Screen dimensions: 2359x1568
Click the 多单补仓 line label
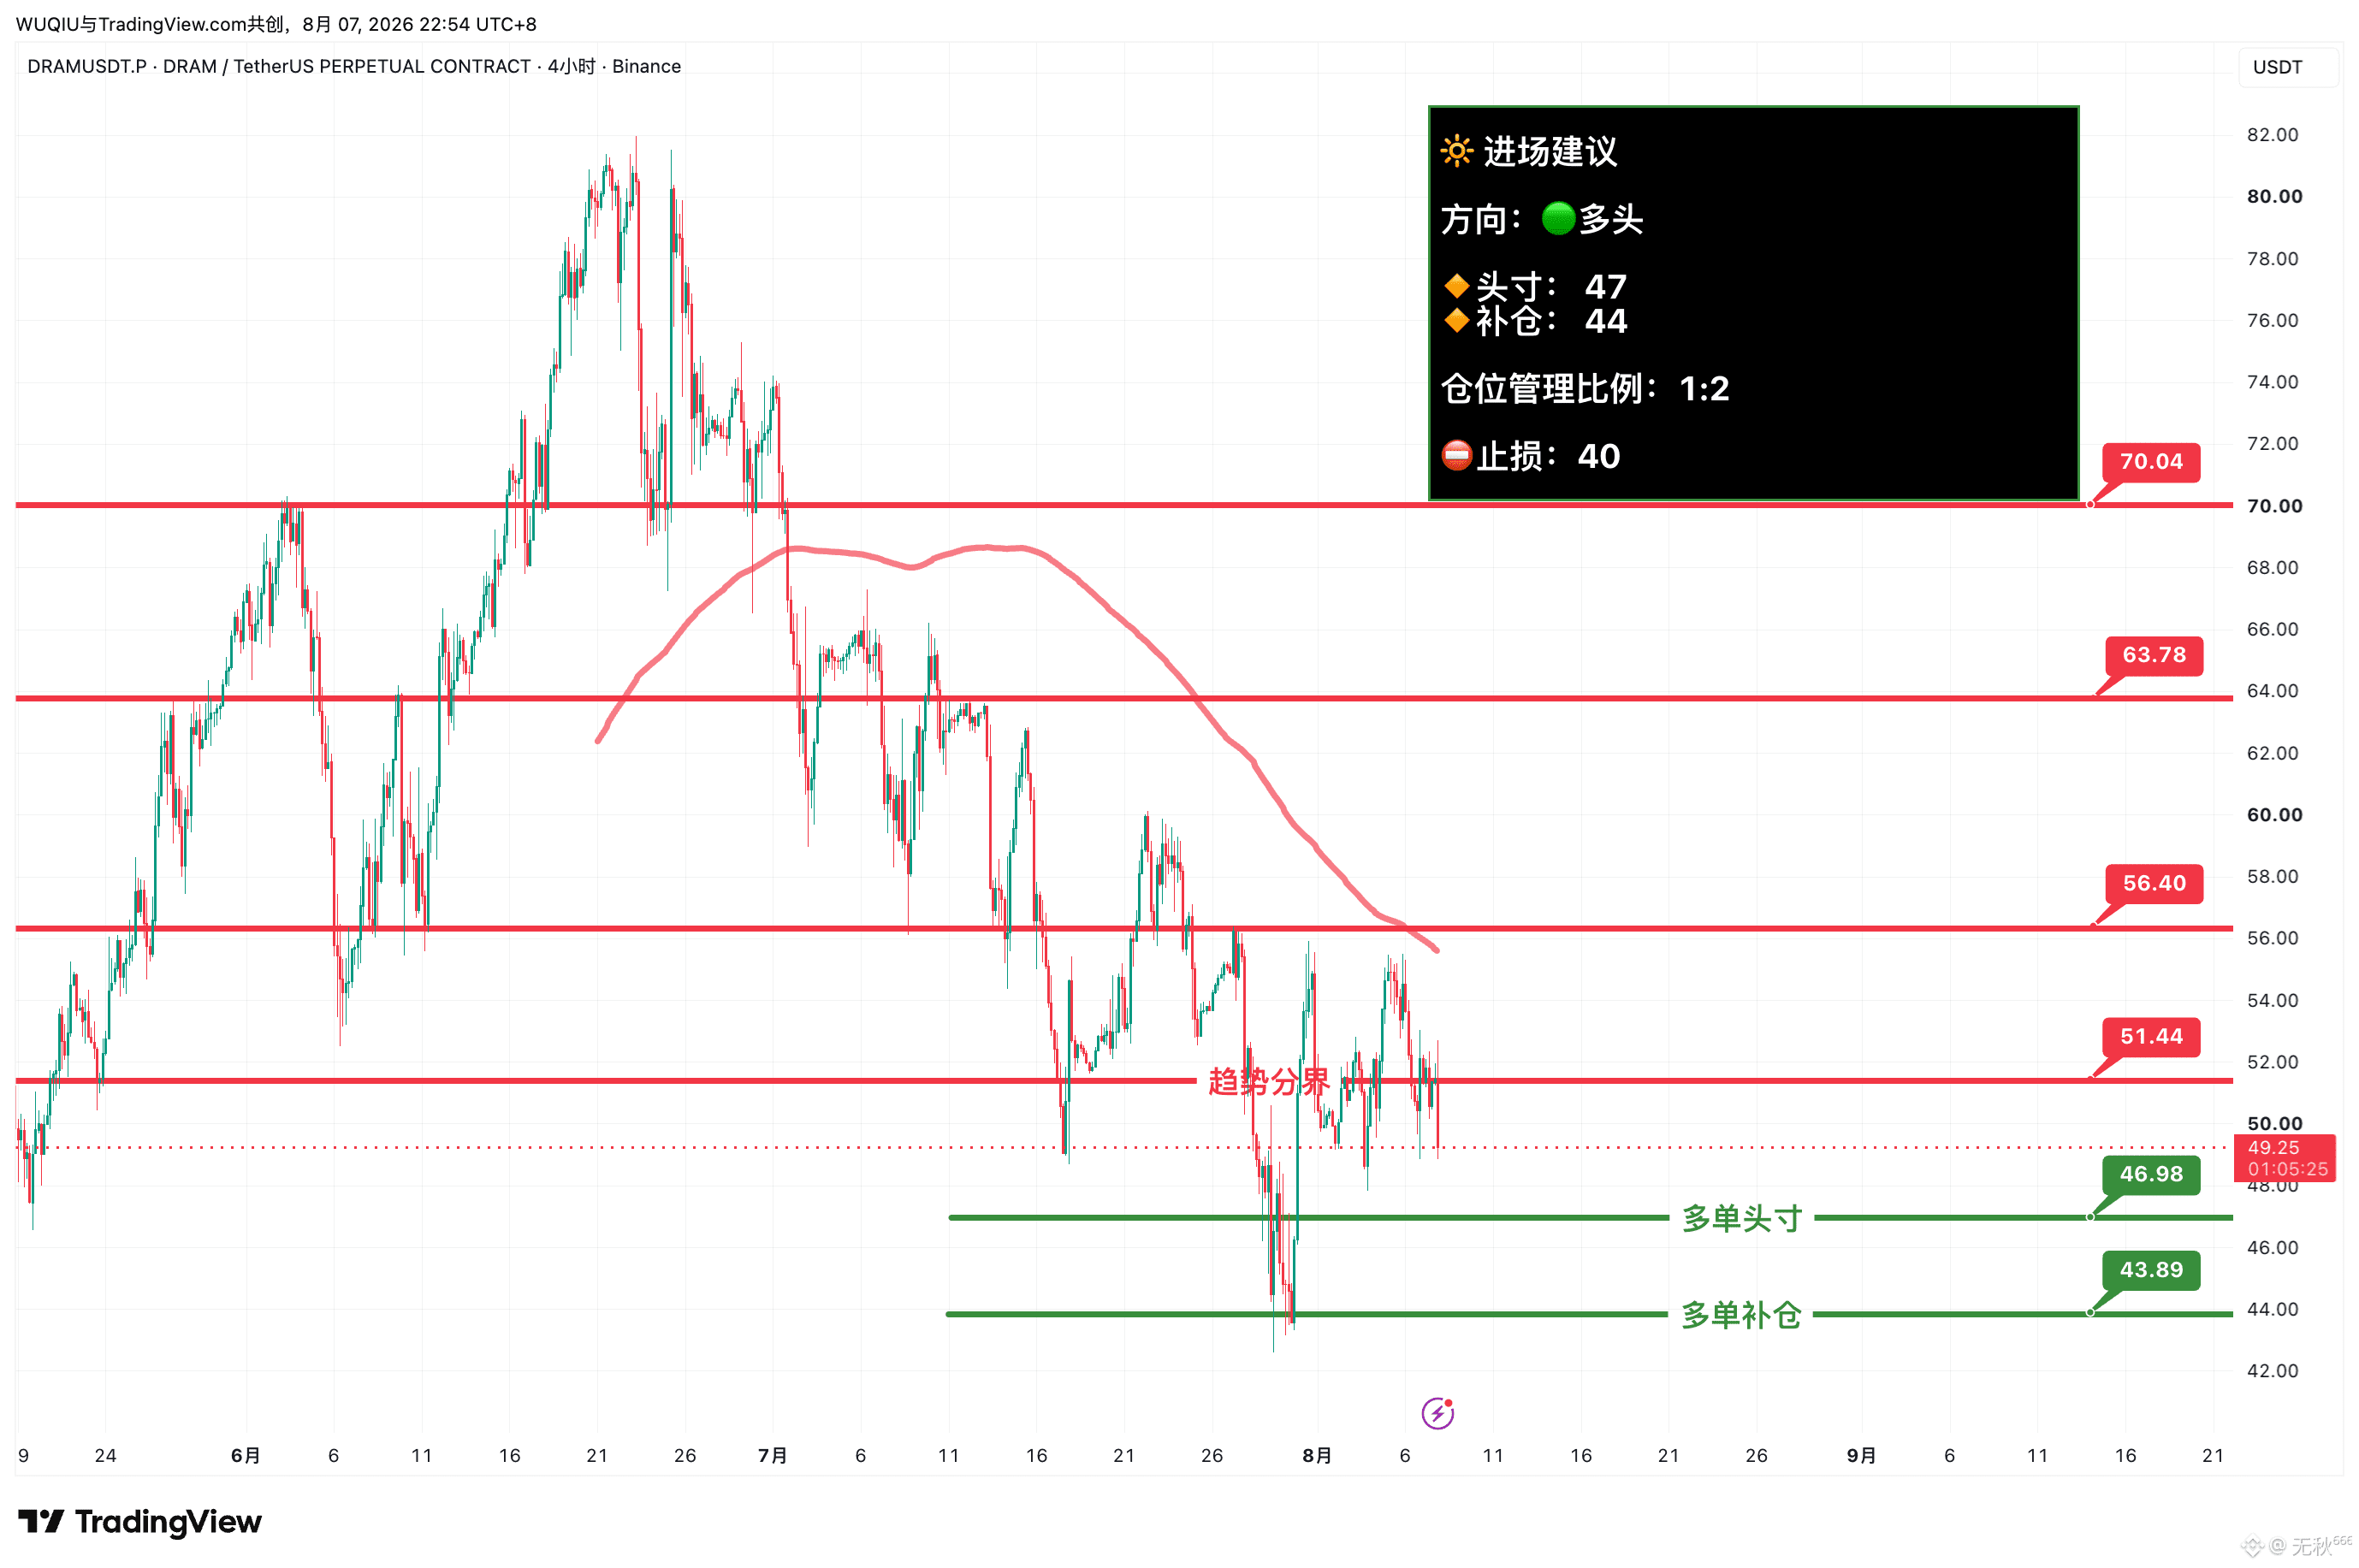[x=1740, y=1315]
